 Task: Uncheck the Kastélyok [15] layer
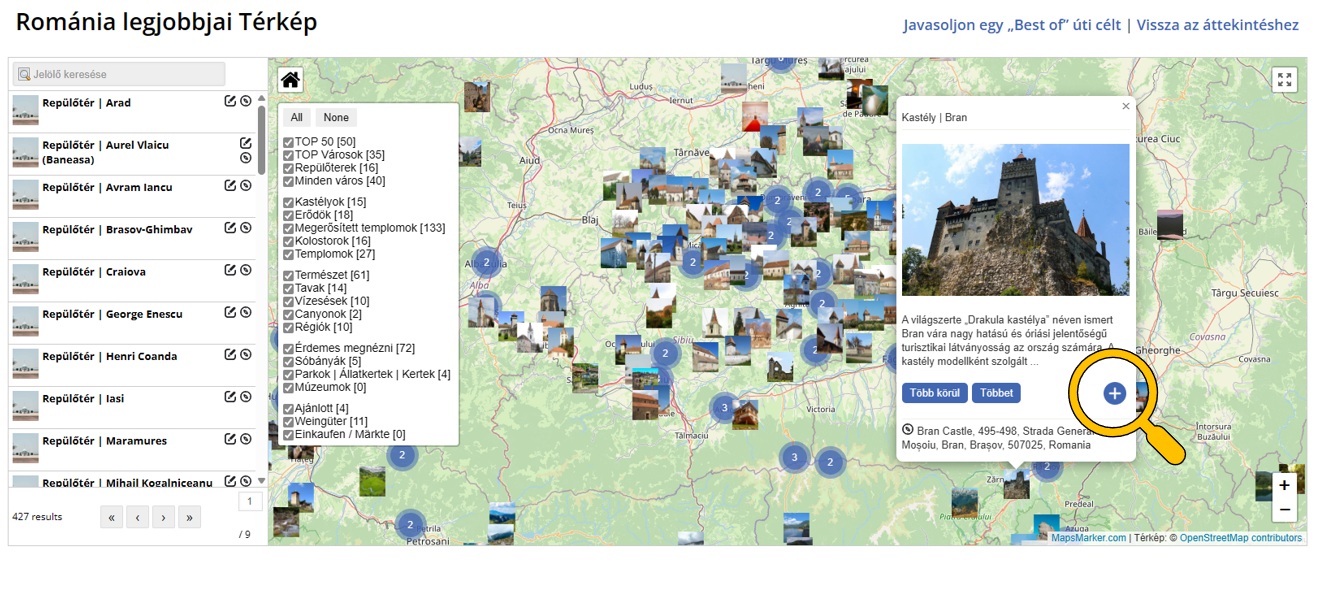pos(288,203)
